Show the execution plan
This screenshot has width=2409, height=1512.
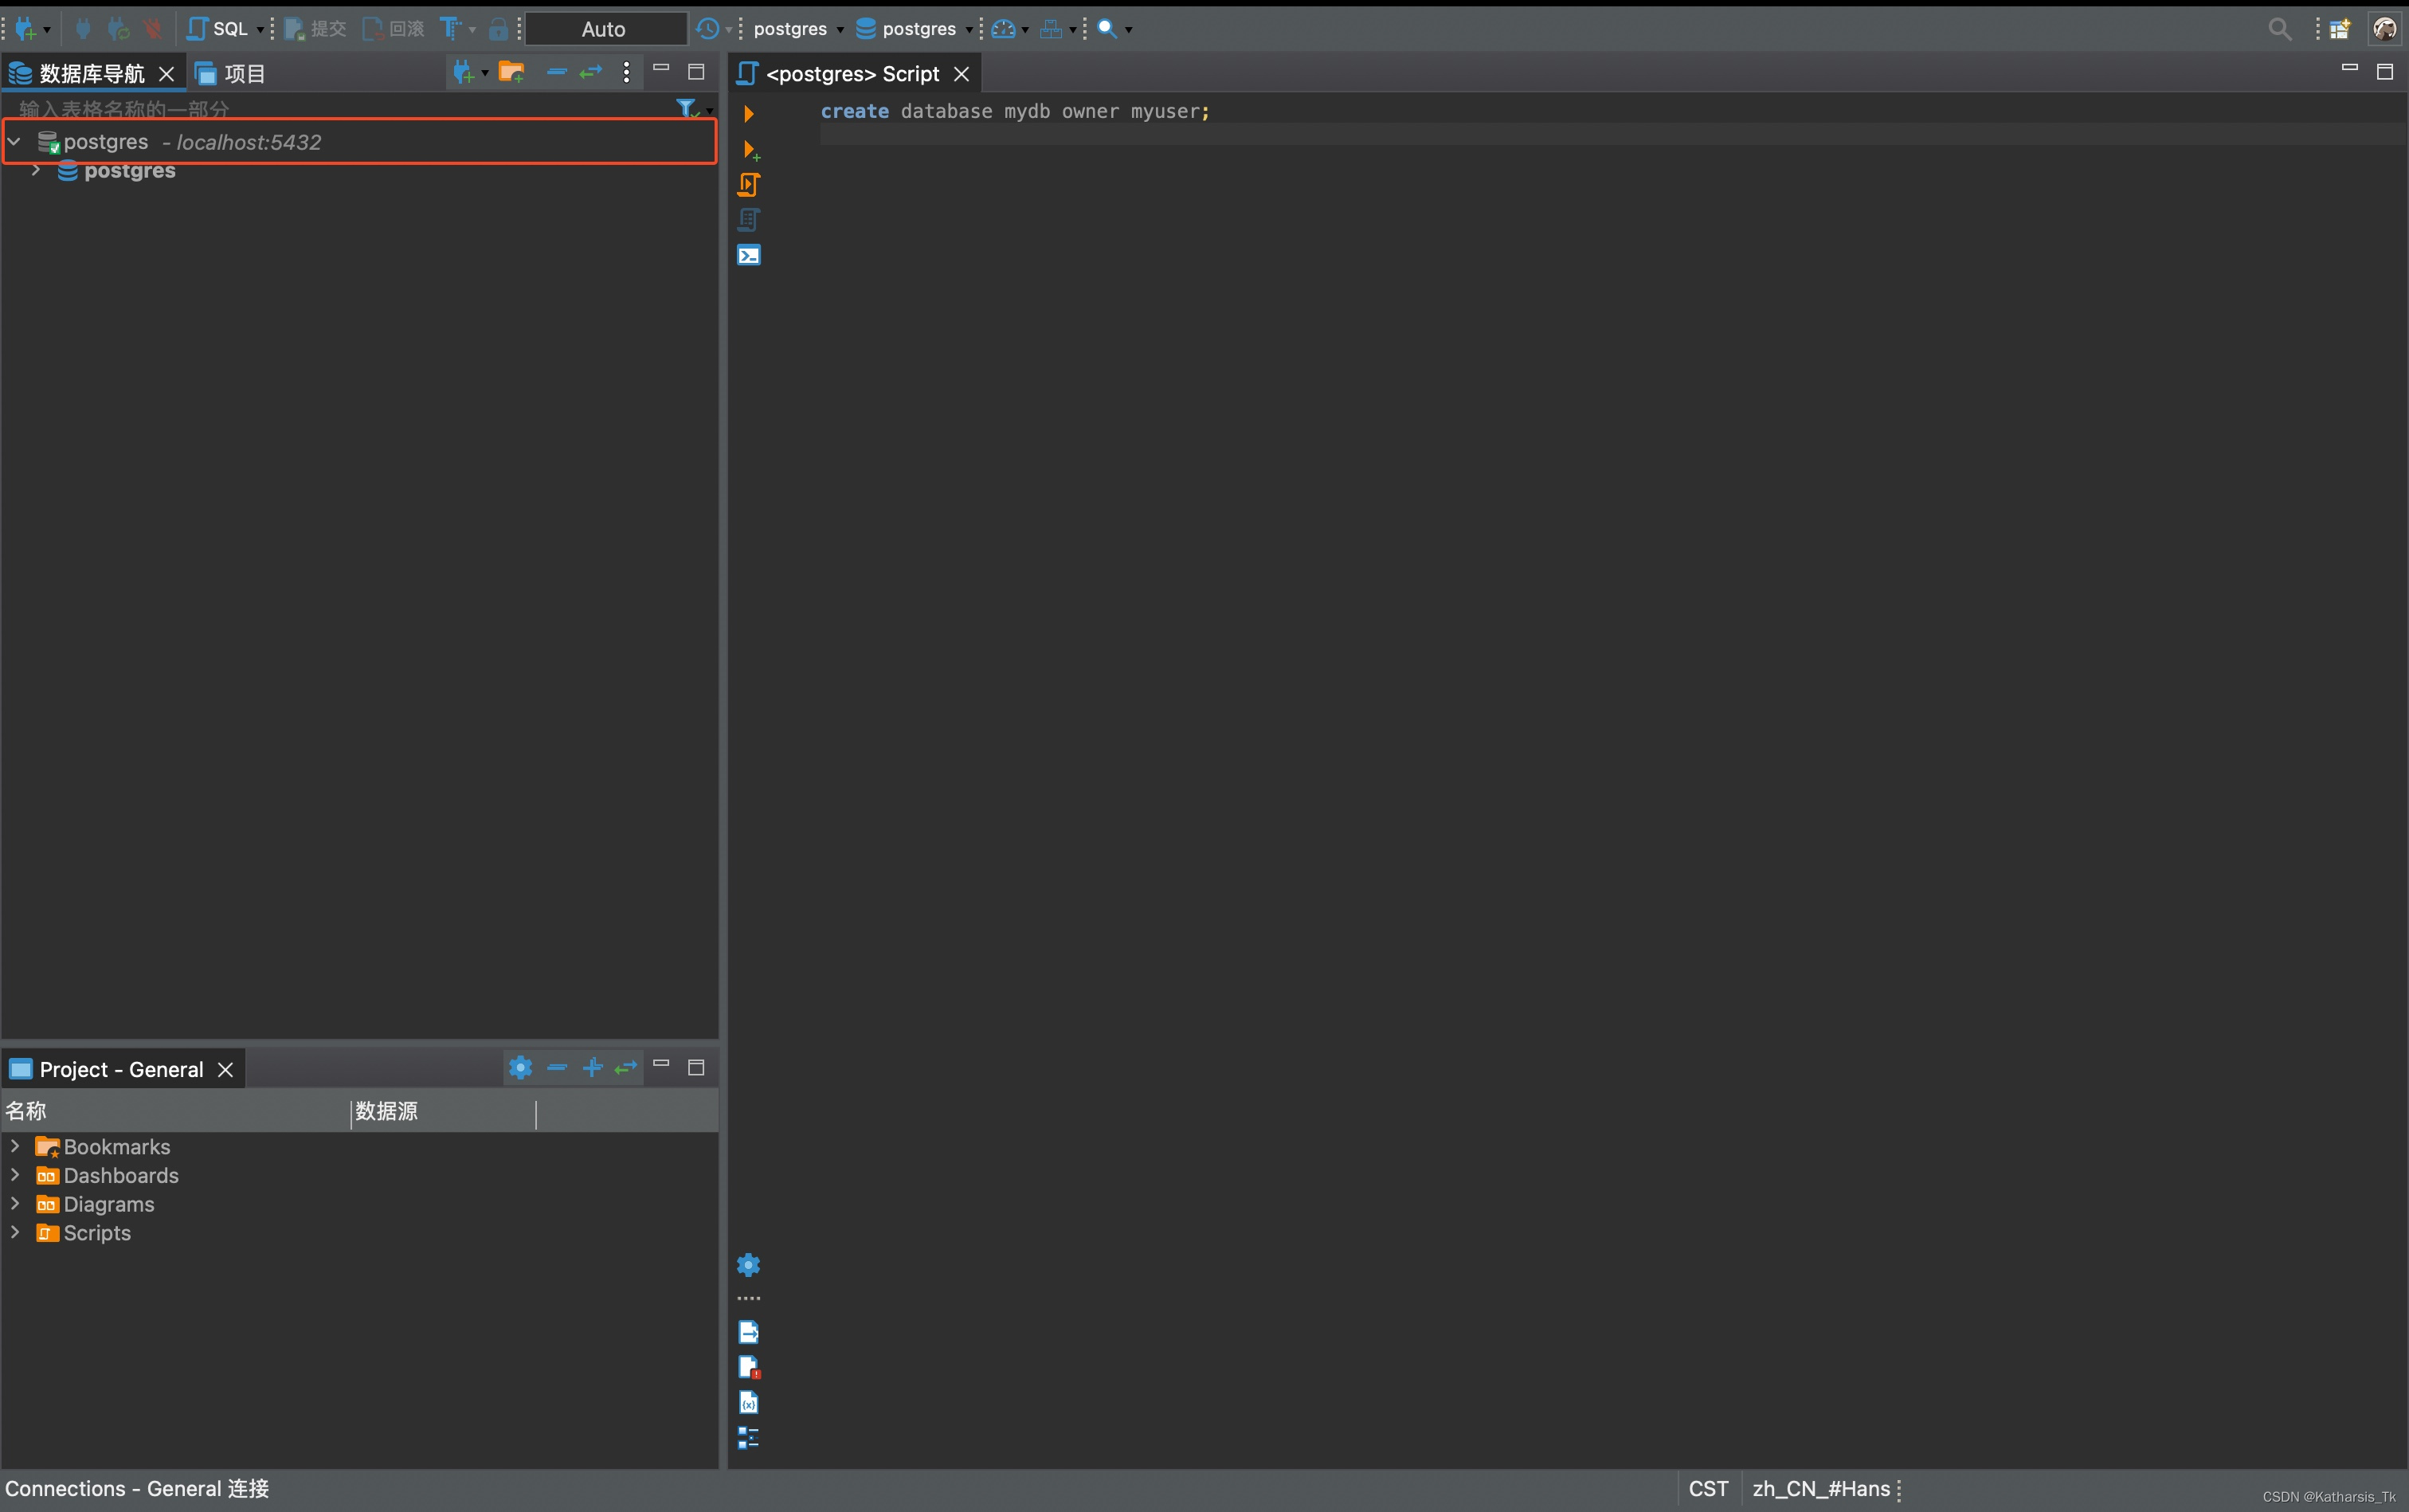[x=748, y=219]
